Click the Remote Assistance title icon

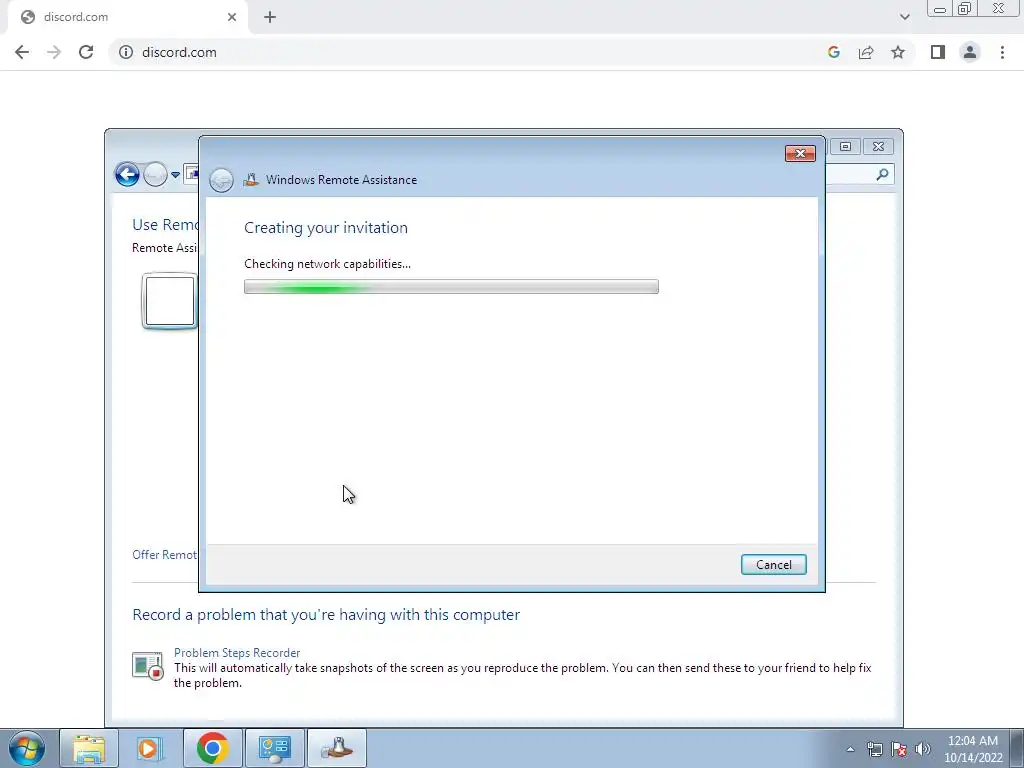pos(251,180)
